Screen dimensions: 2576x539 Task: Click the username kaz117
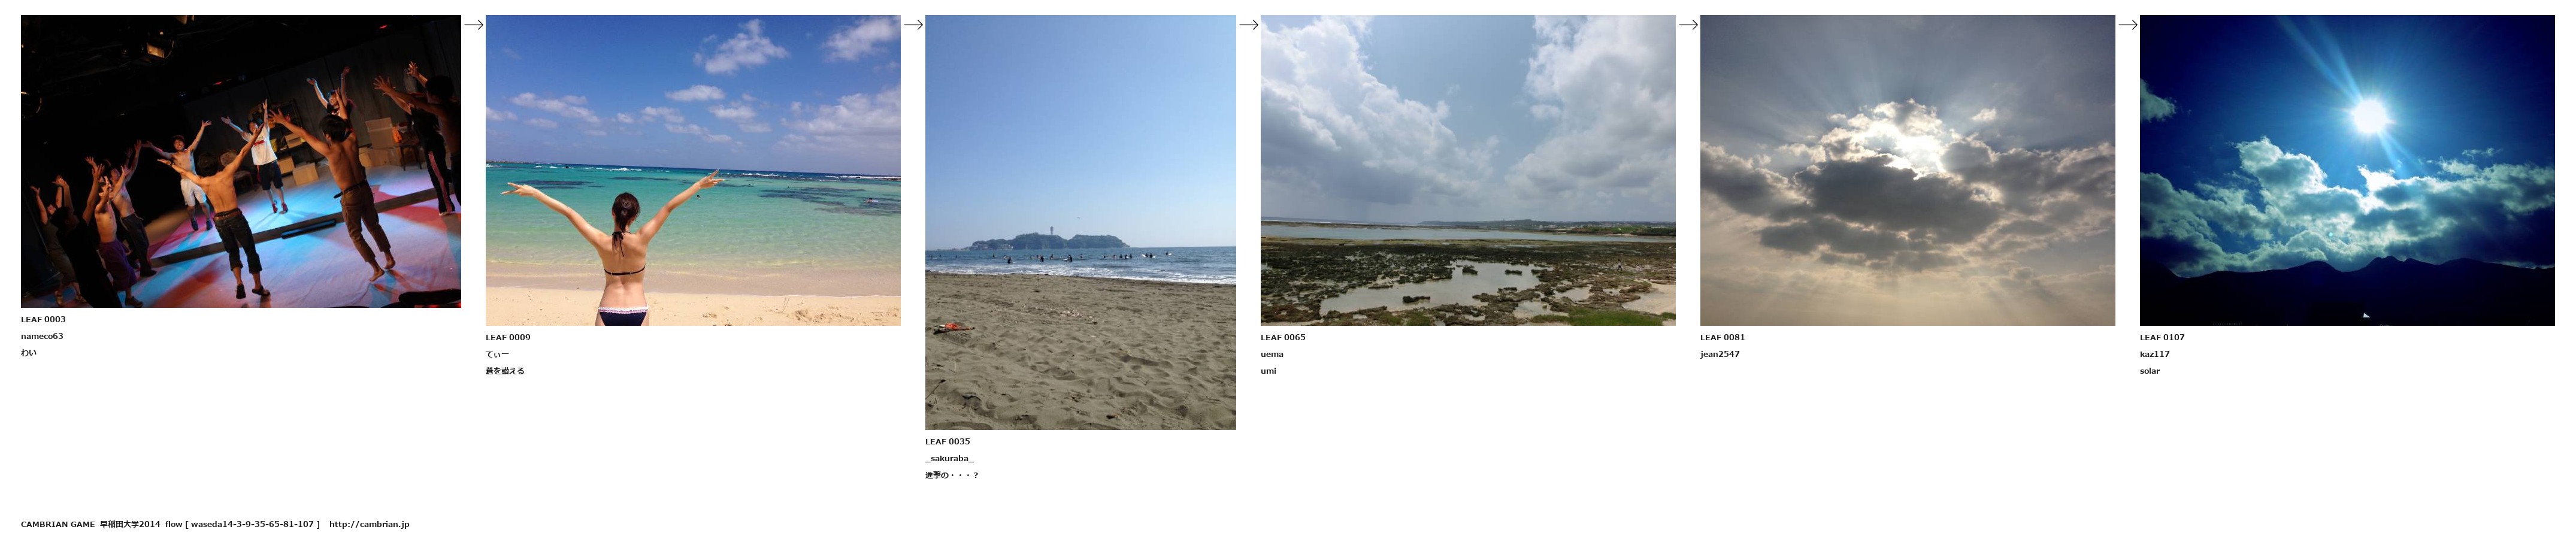click(2155, 354)
